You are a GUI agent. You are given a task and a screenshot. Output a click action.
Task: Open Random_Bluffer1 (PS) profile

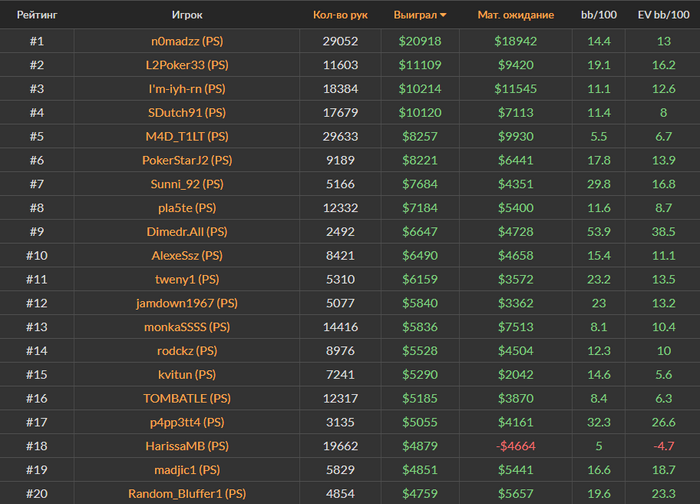(x=186, y=493)
